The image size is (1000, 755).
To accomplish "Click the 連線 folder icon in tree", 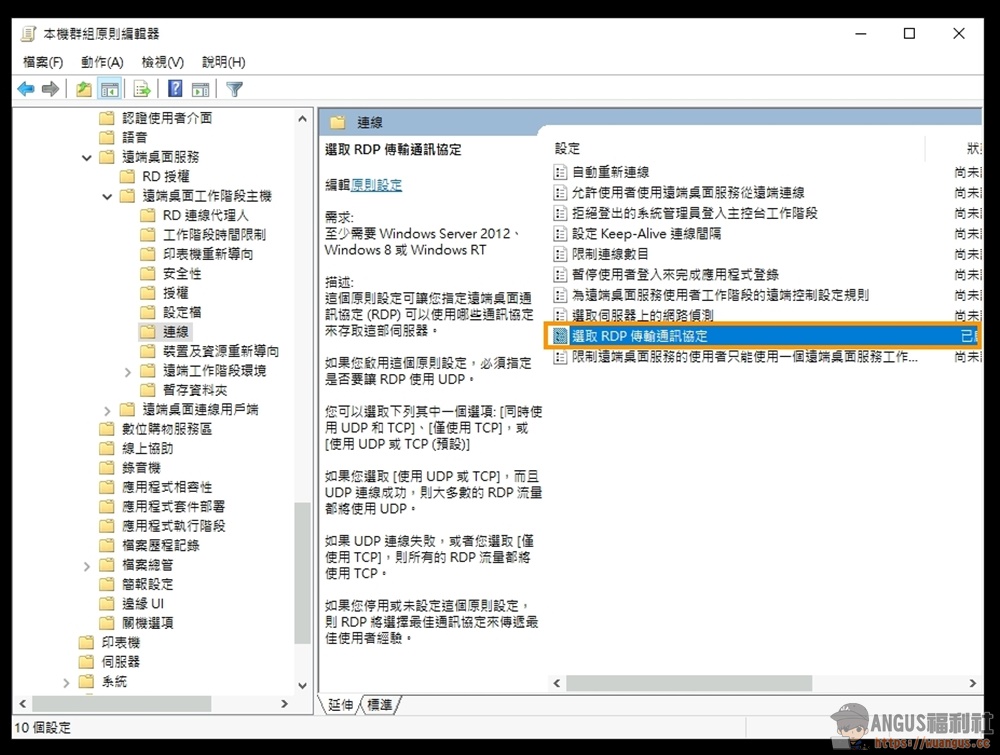I will (148, 332).
